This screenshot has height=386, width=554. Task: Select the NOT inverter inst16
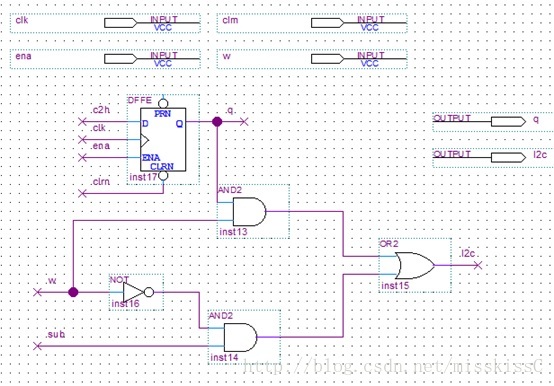point(138,292)
